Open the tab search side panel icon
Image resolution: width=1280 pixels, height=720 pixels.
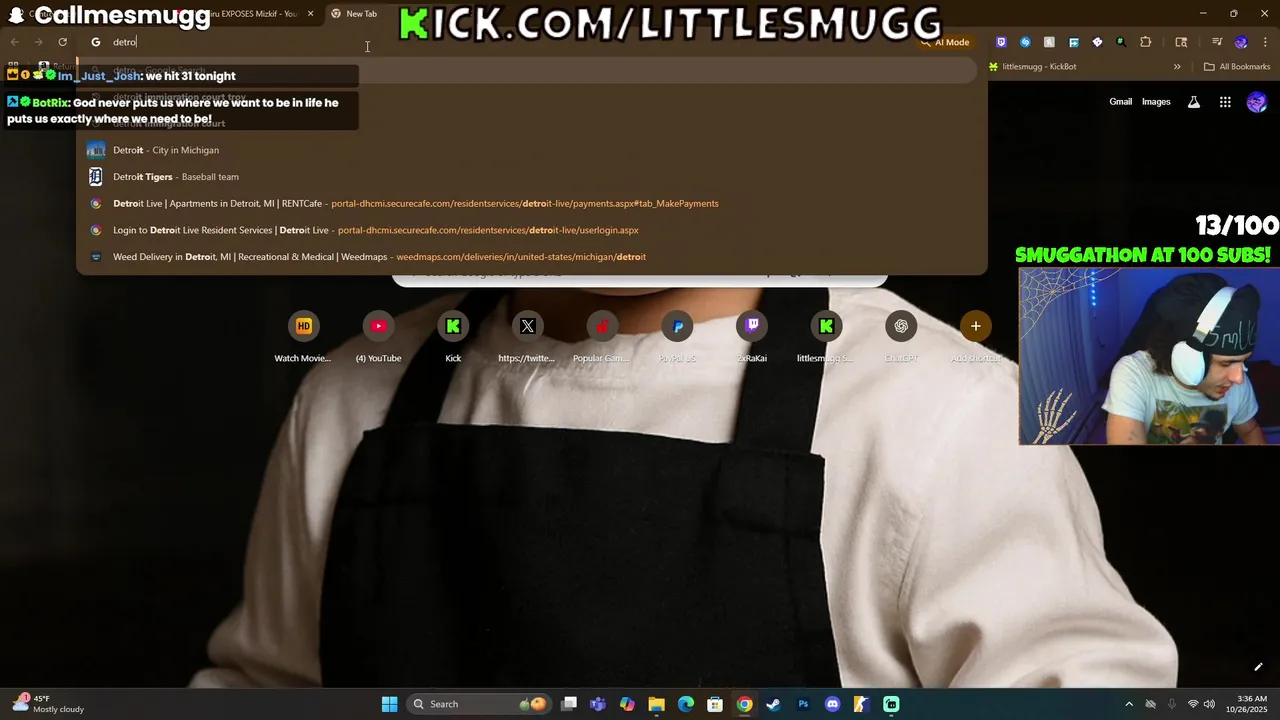click(1181, 42)
